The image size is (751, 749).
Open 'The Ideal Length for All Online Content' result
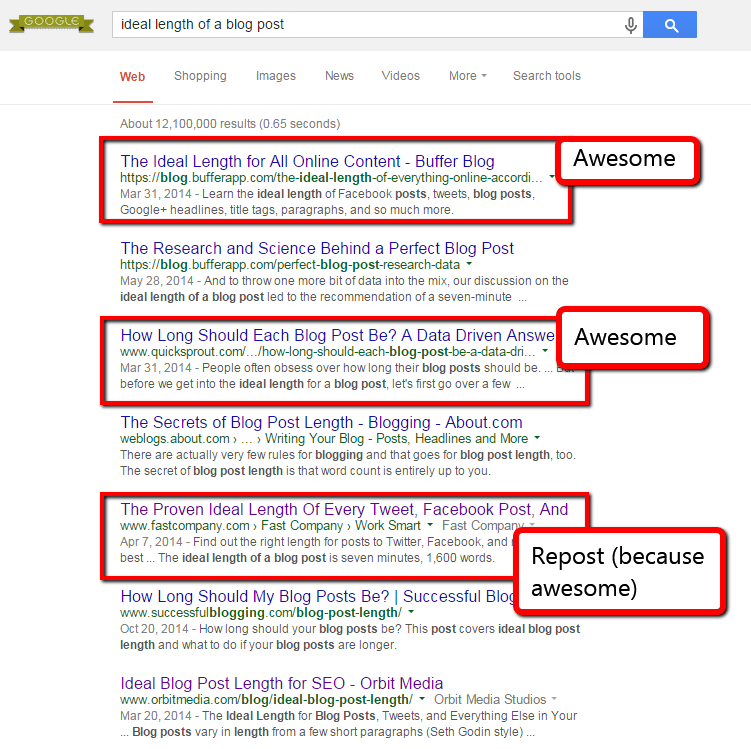(307, 161)
